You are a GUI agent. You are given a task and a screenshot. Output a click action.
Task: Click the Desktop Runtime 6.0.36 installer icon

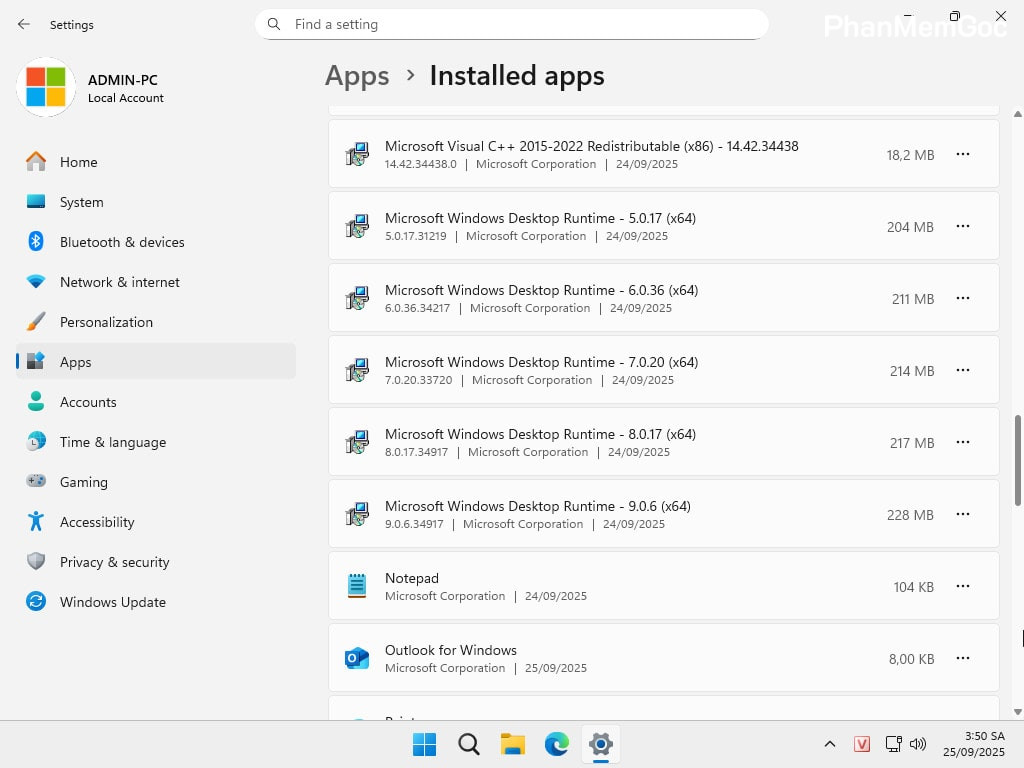[x=357, y=298]
